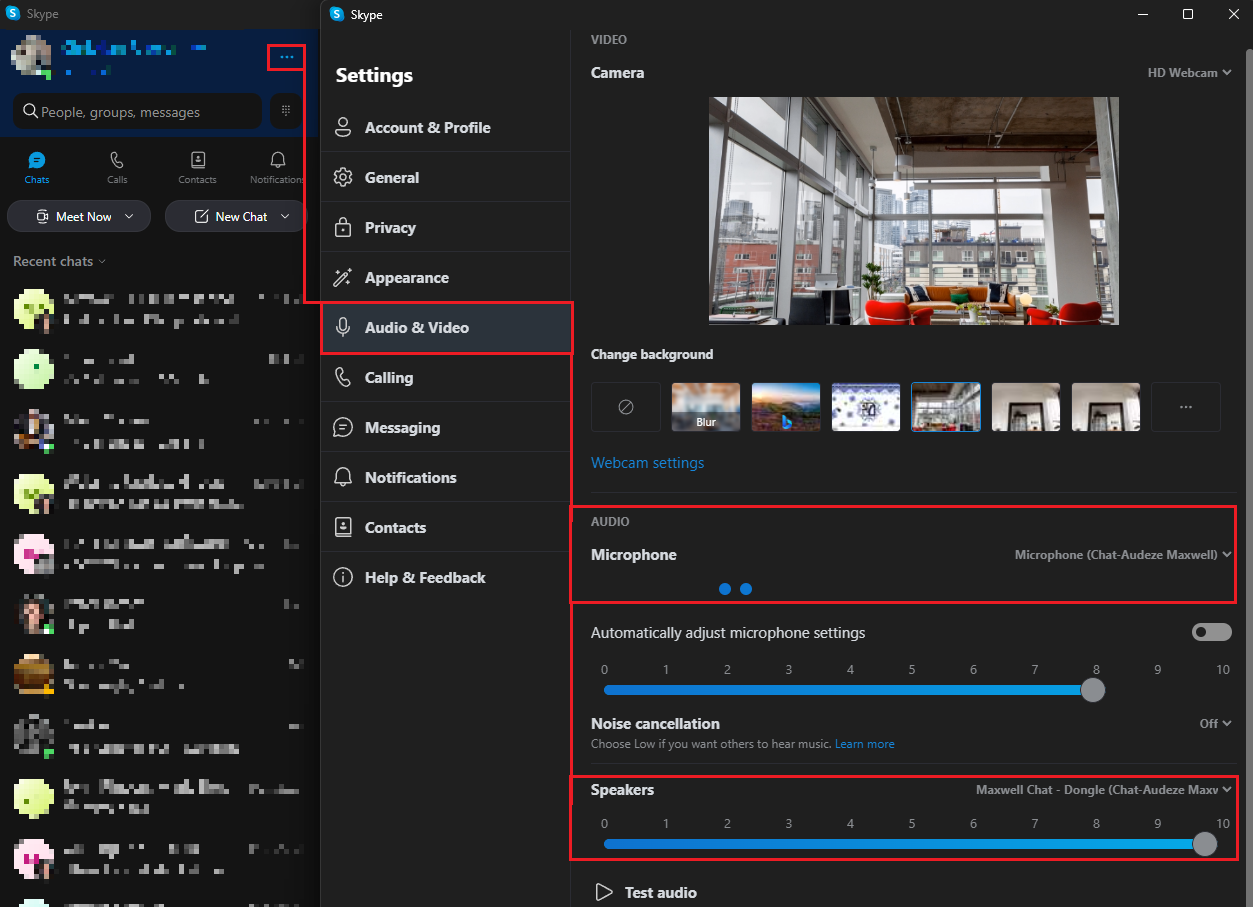Image resolution: width=1253 pixels, height=907 pixels.
Task: Click the profile avatar picture
Action: coord(31,57)
